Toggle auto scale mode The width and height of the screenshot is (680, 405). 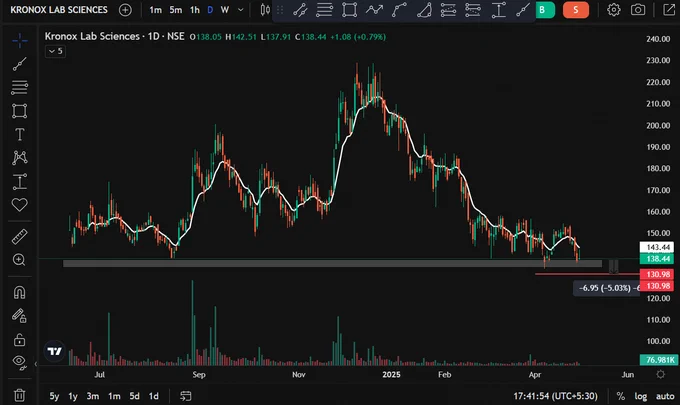click(x=665, y=396)
